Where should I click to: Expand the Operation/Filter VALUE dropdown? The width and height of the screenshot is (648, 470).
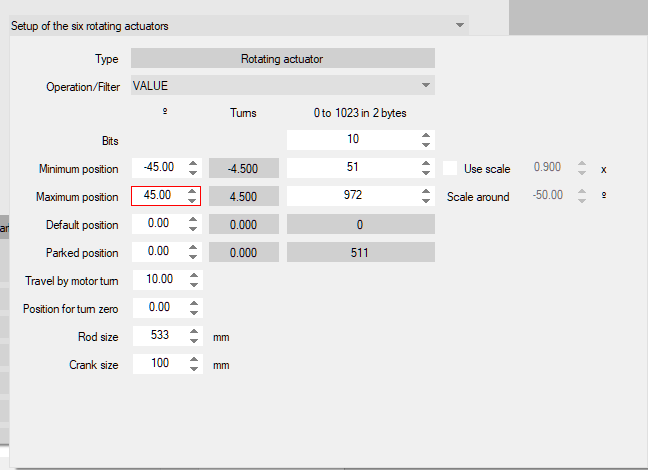click(x=426, y=86)
